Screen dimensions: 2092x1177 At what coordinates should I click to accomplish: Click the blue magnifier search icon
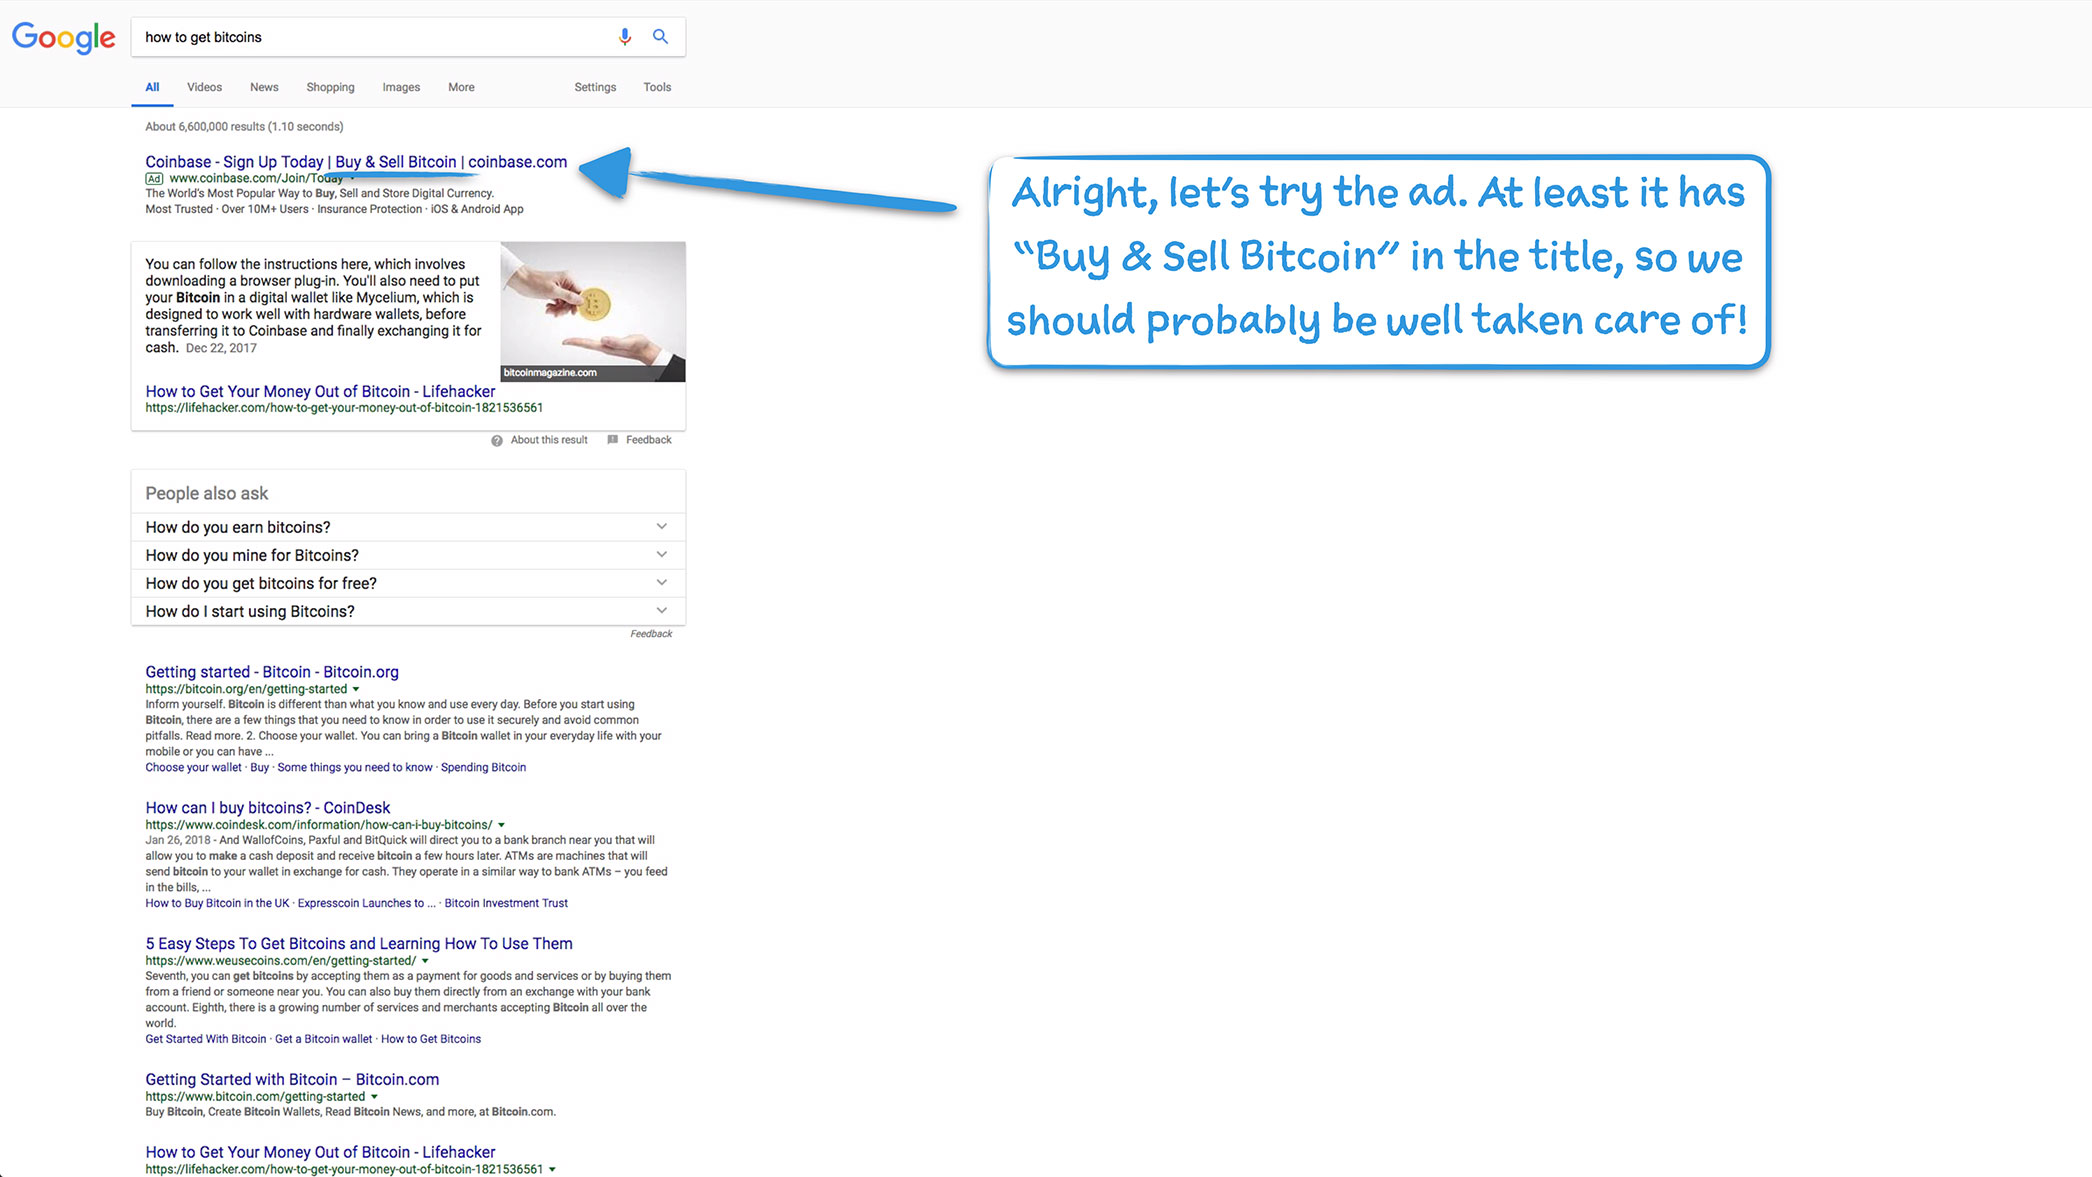pyautogui.click(x=660, y=37)
